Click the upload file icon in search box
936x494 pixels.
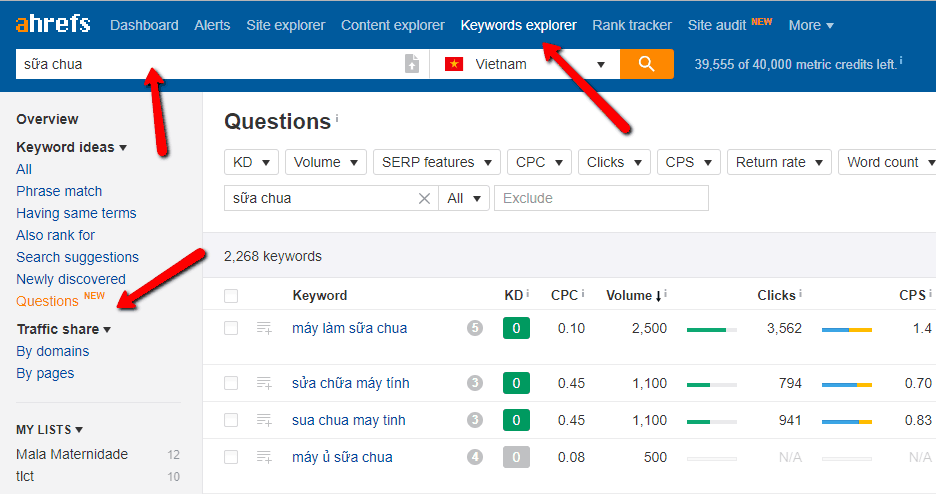click(x=412, y=64)
